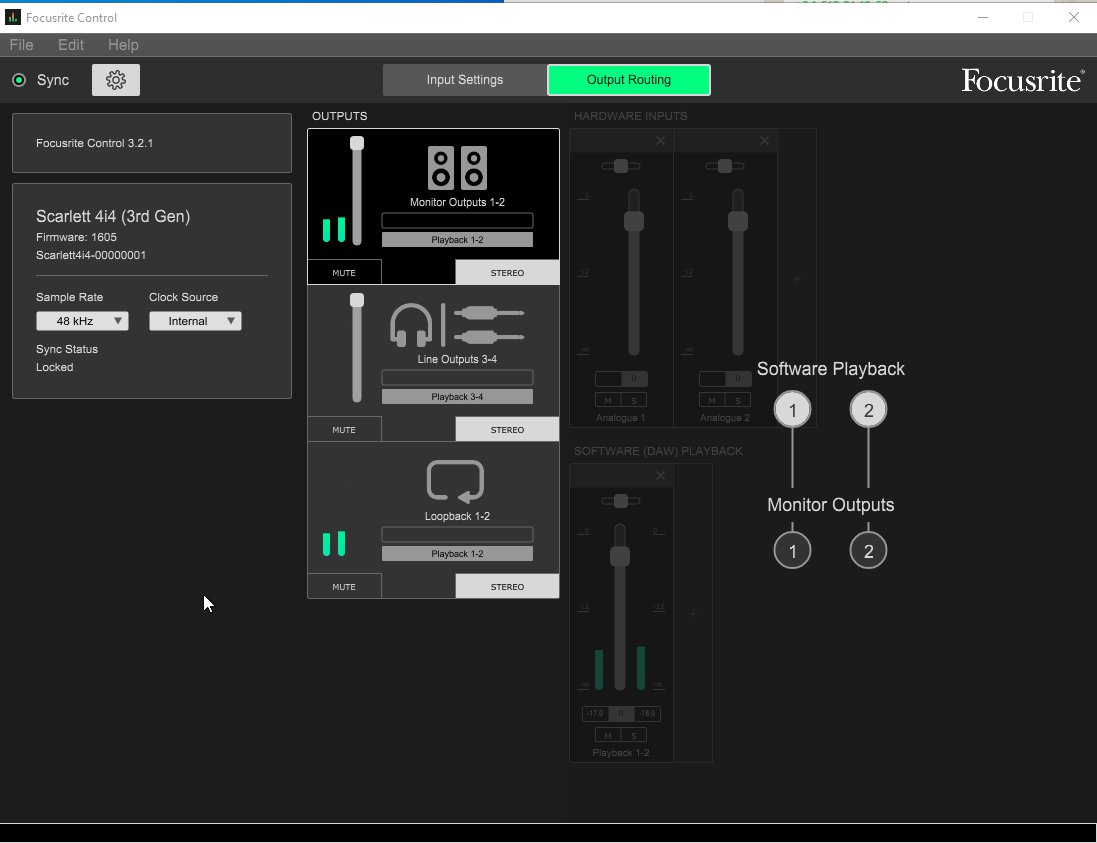Click Monitor Outputs node 1
Viewport: 1097px width, 843px height.
[x=793, y=551]
